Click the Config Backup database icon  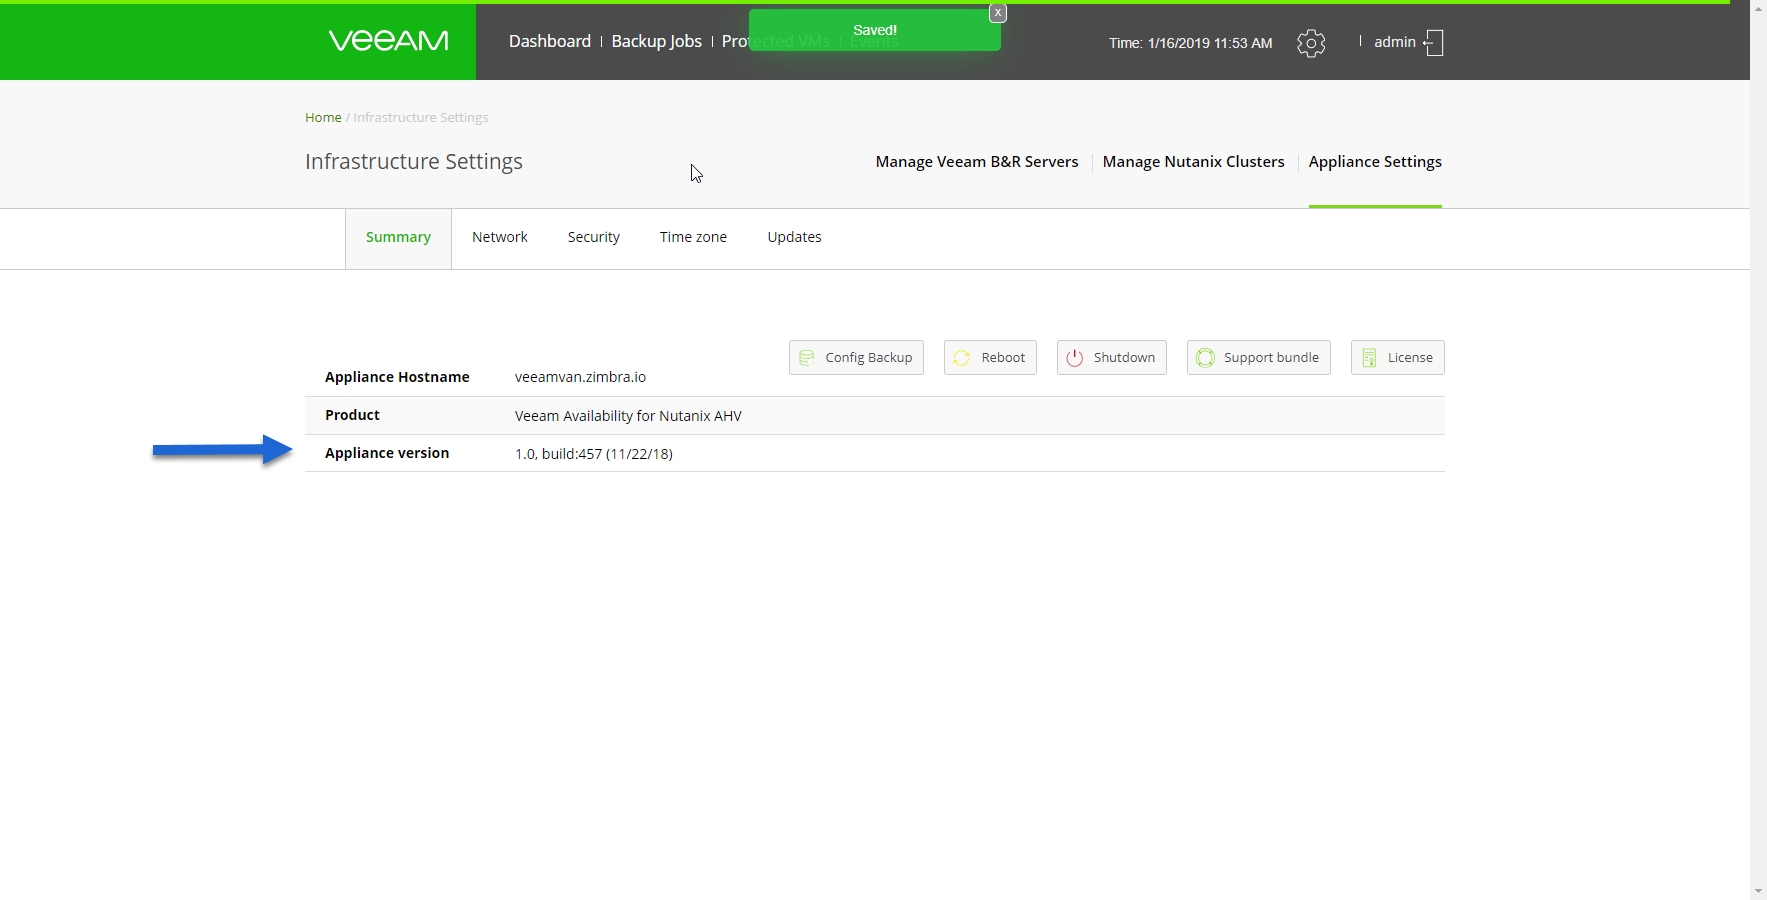(x=807, y=358)
